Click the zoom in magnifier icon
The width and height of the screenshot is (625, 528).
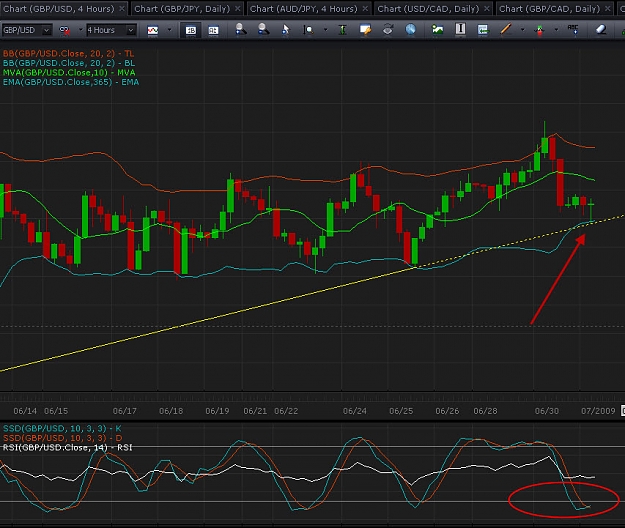[x=240, y=29]
